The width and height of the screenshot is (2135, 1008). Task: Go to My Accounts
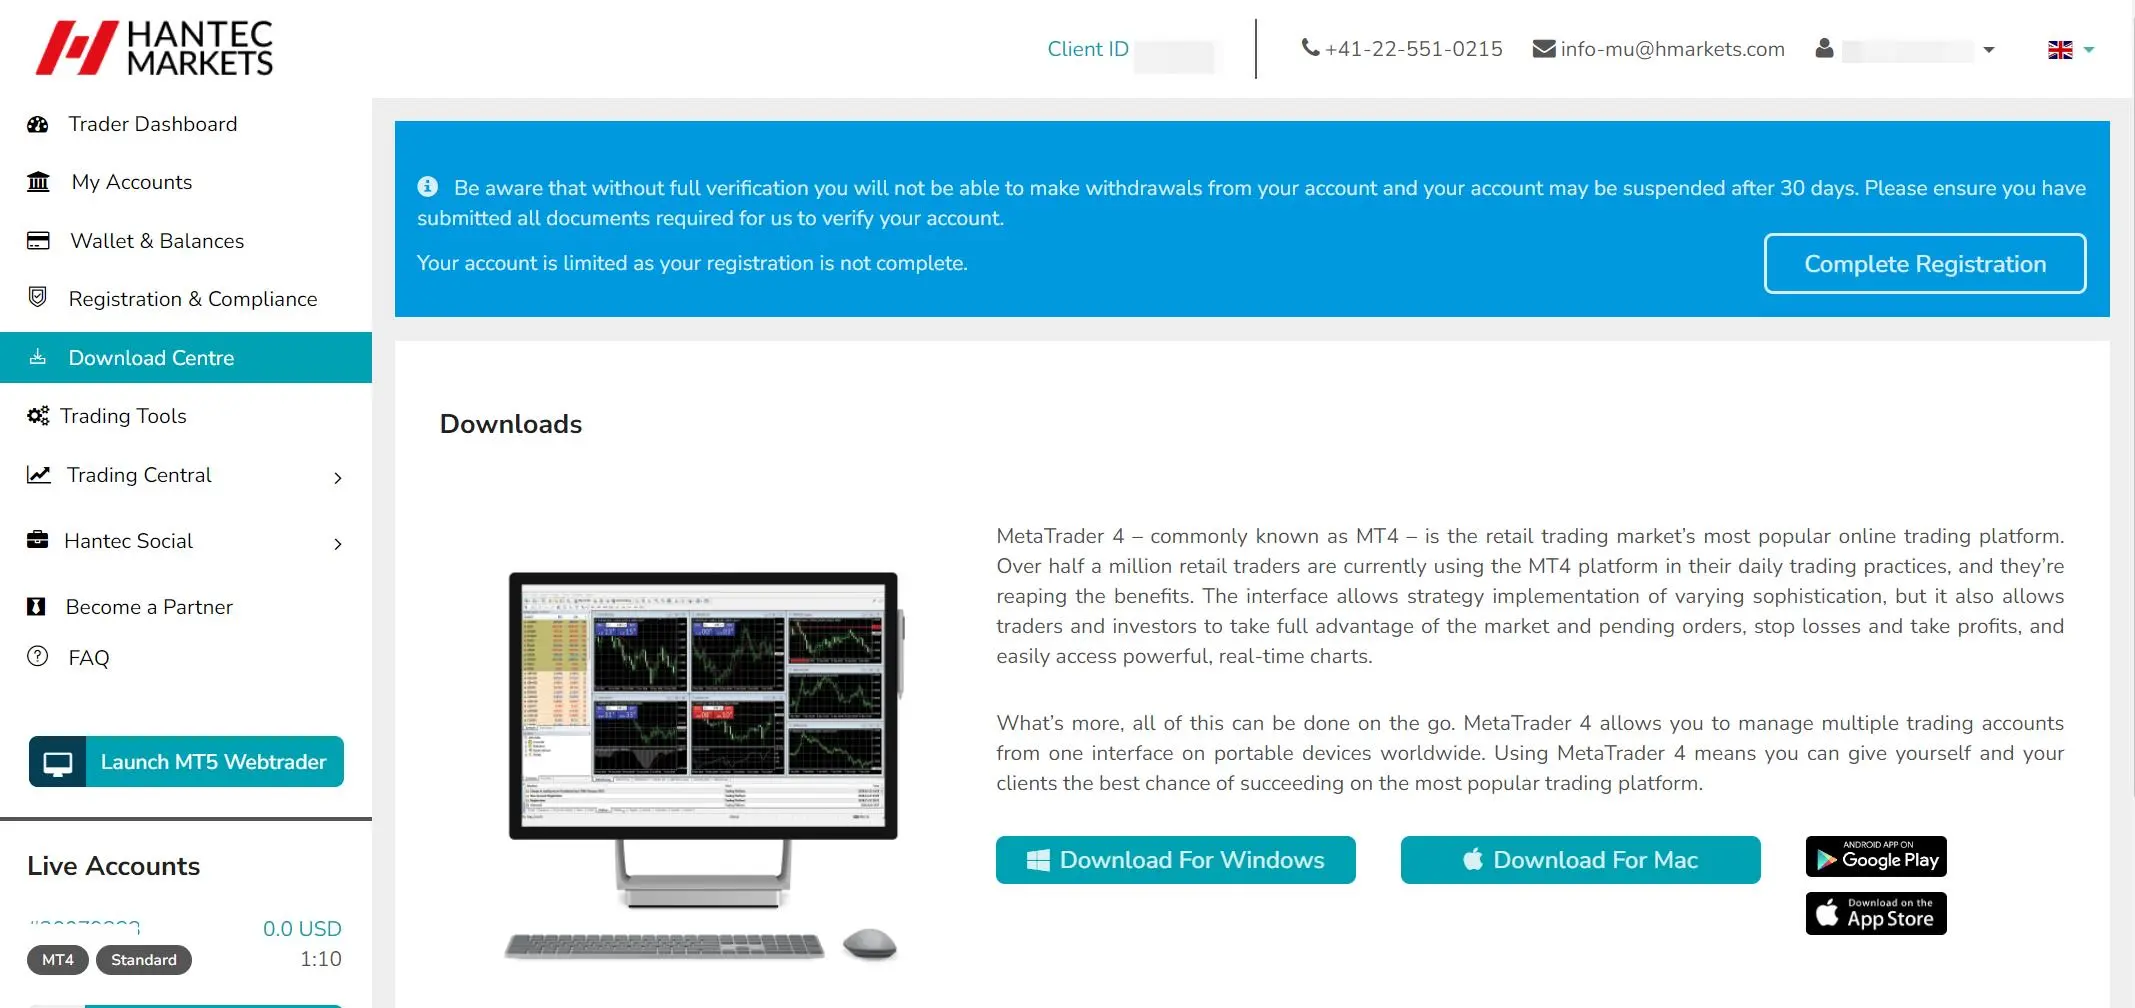pyautogui.click(x=186, y=182)
